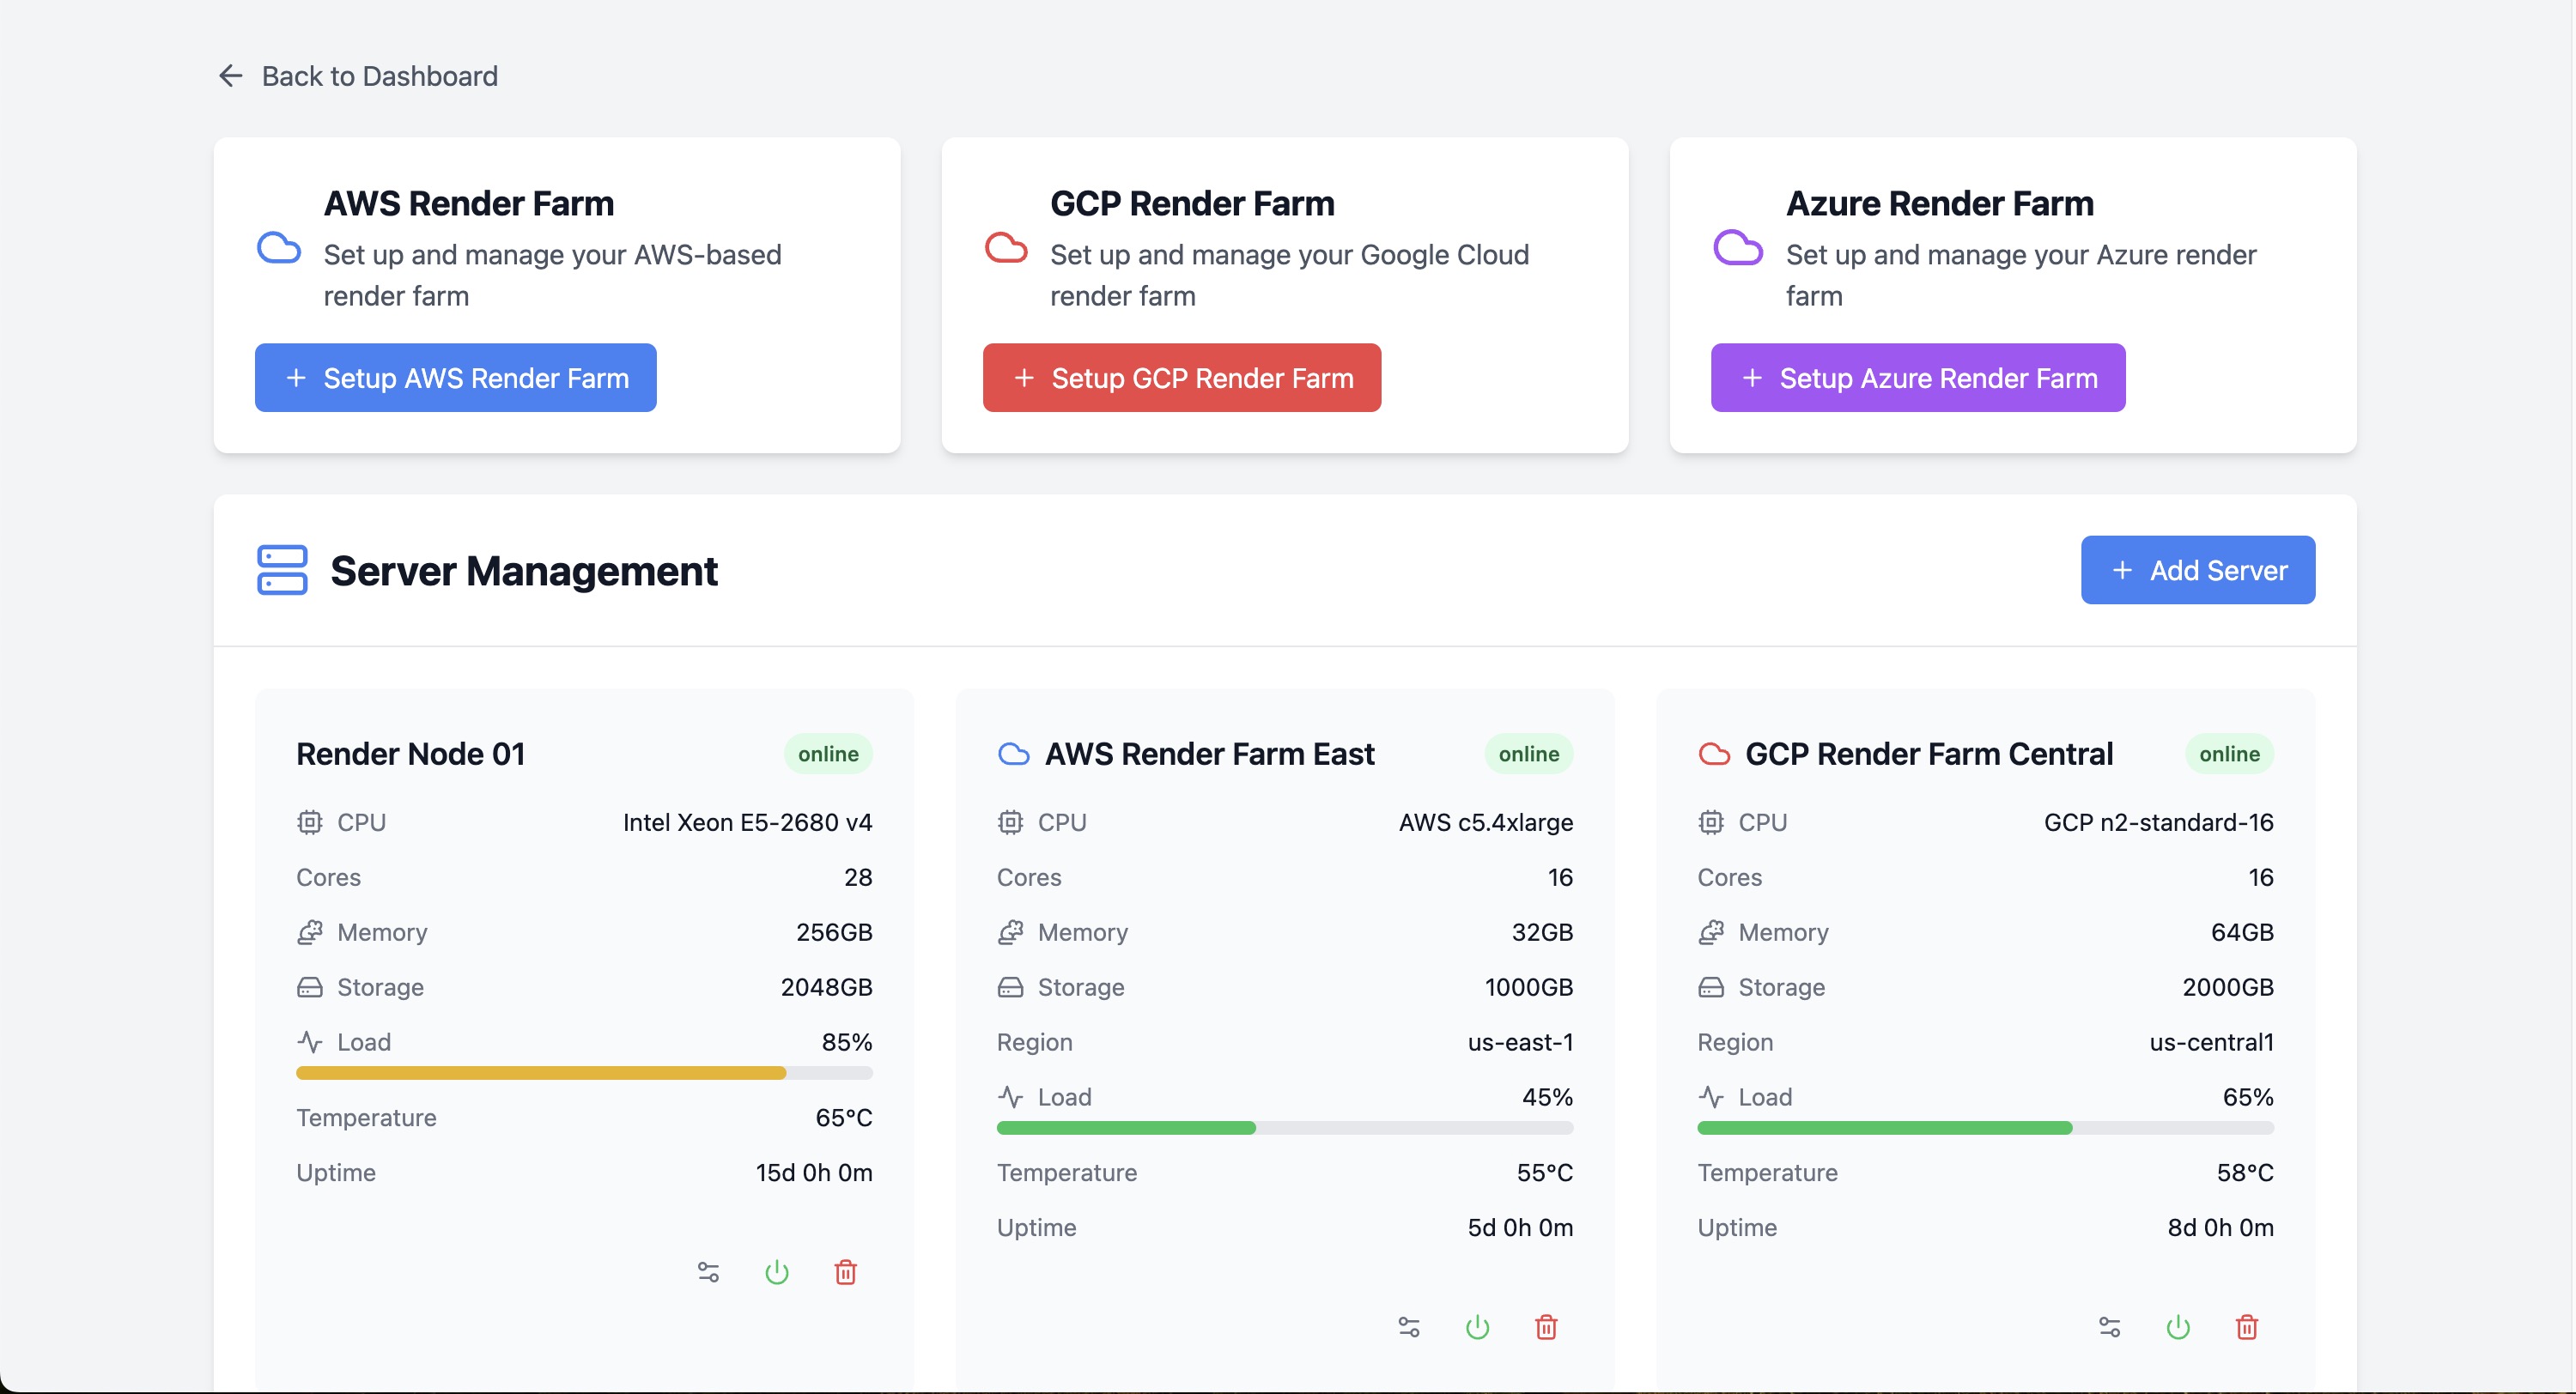Viewport: 2576px width, 1394px height.
Task: Open settings for GCP Render Farm Central
Action: point(2110,1327)
